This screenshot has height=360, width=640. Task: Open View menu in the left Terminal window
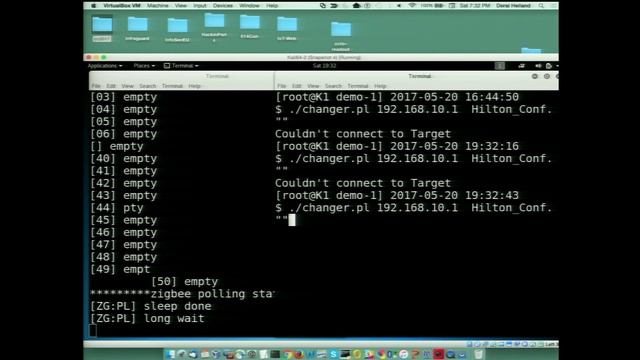click(127, 86)
